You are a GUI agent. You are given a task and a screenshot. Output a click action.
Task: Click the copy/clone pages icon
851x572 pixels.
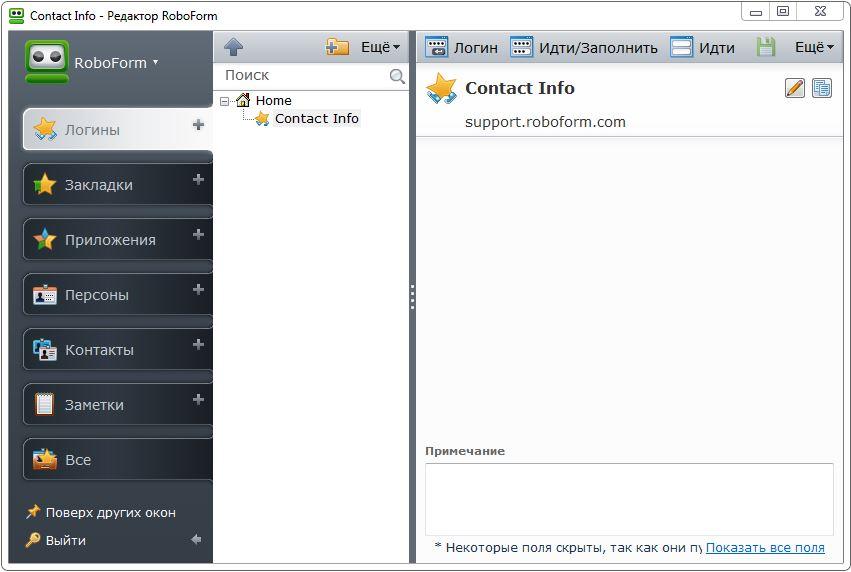[822, 87]
